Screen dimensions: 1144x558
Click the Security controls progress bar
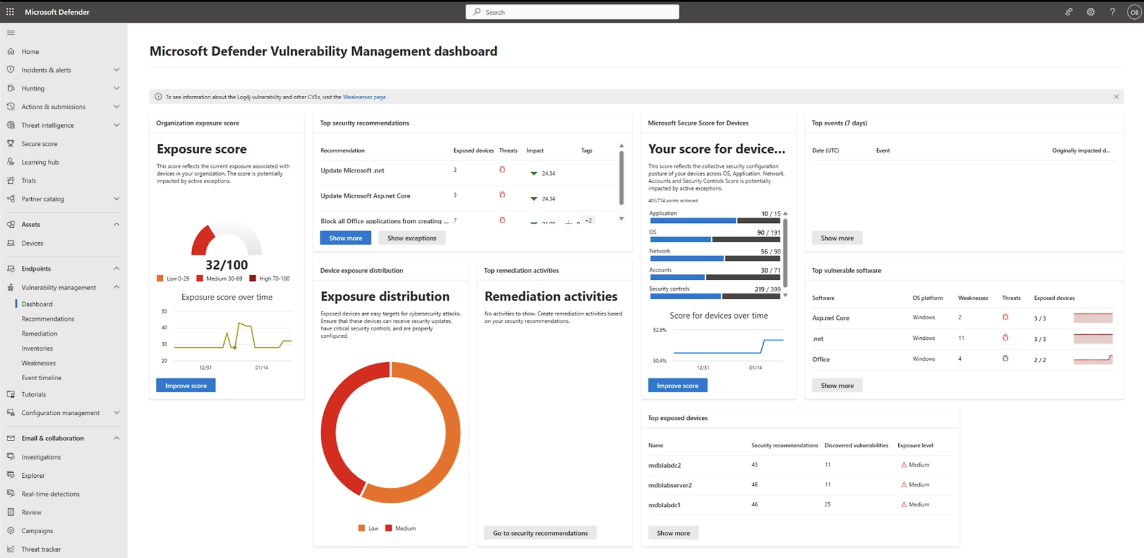coord(716,295)
